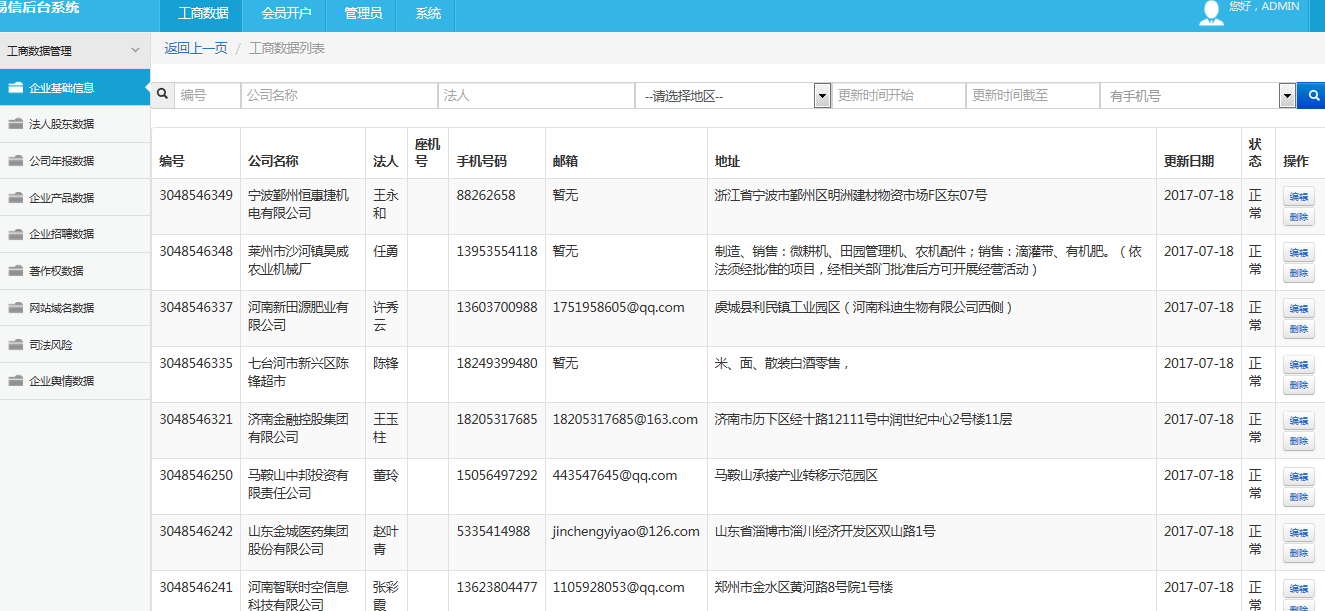Image resolution: width=1325 pixels, height=611 pixels.
Task: Click the 邮箱 column header
Action: [565, 161]
